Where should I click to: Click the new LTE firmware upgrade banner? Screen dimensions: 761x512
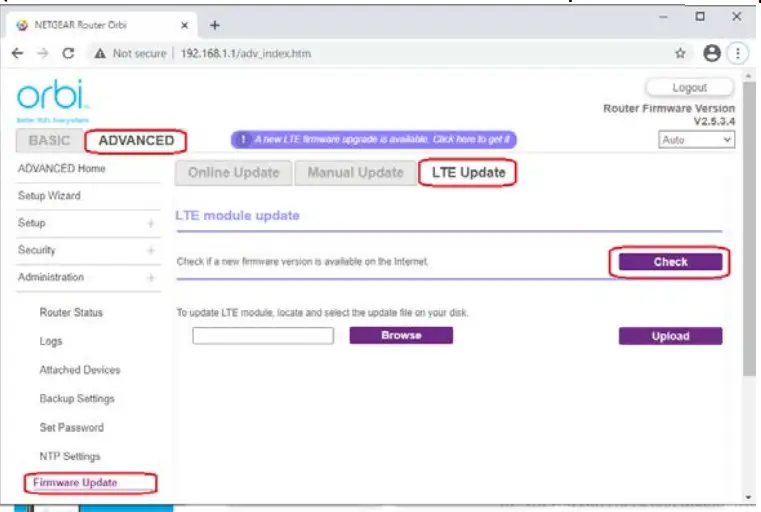pyautogui.click(x=374, y=140)
